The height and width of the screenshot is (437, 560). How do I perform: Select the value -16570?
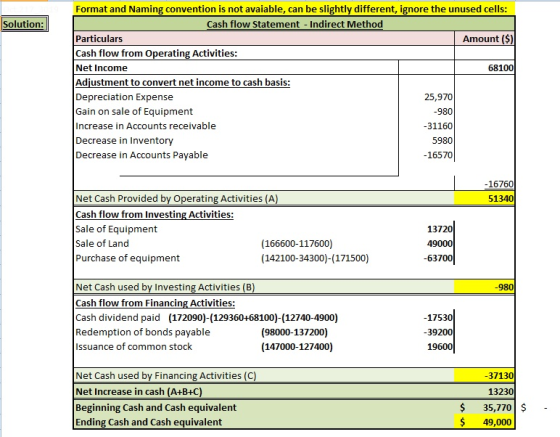pos(438,155)
